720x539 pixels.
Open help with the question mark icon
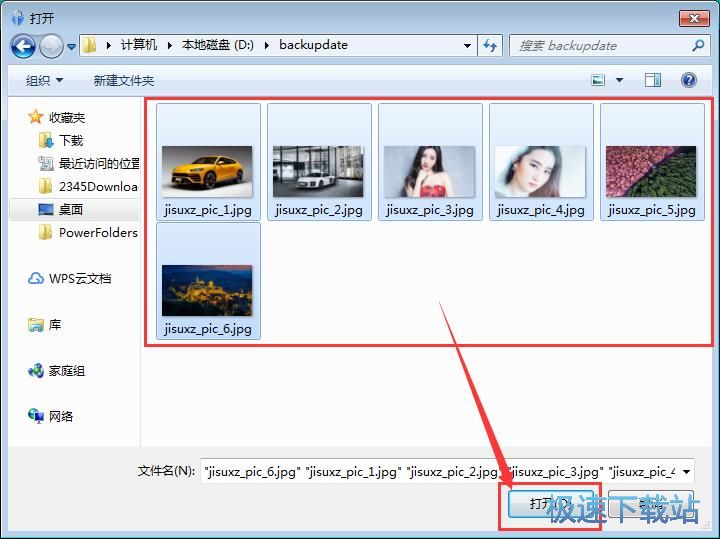click(x=689, y=80)
